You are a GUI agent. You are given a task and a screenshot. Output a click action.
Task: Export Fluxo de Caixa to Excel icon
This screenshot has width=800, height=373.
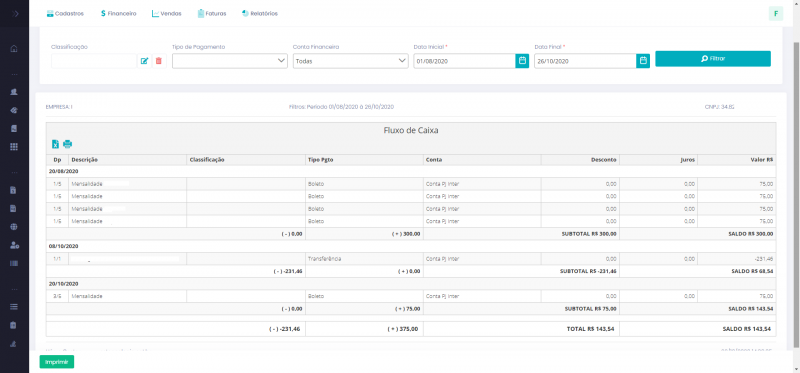coord(55,144)
